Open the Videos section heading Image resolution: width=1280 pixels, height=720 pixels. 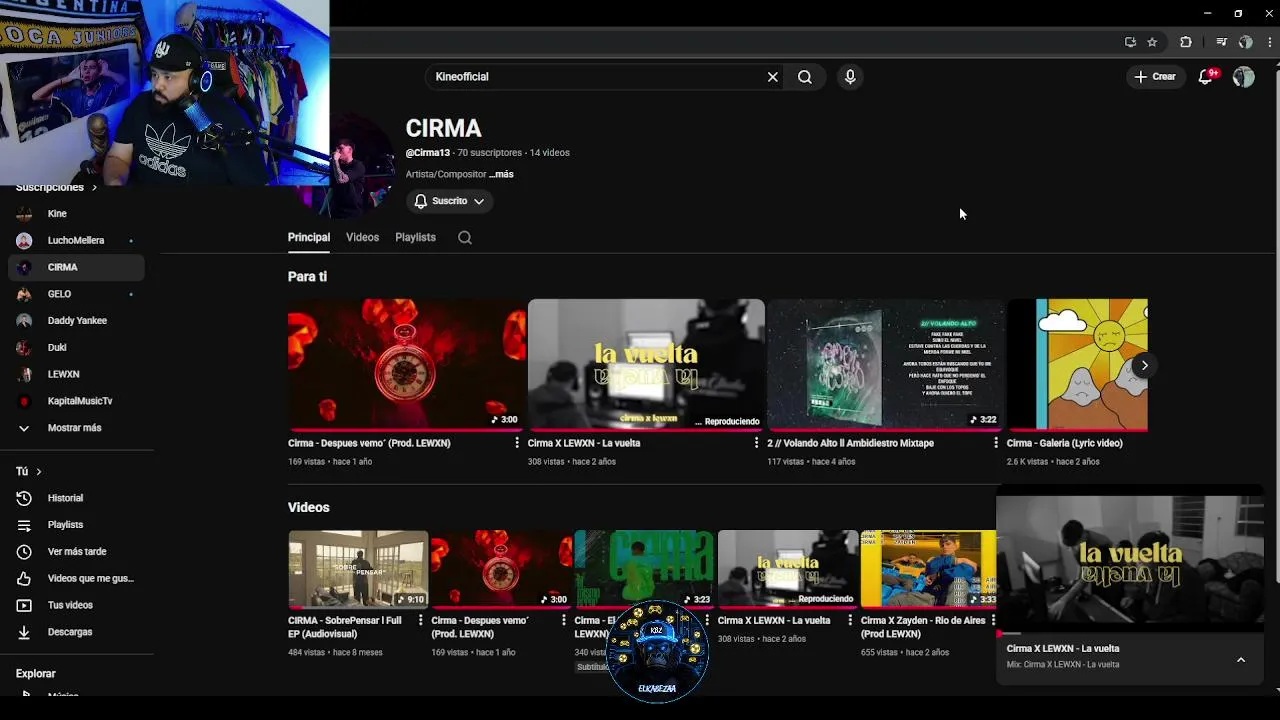pyautogui.click(x=309, y=508)
